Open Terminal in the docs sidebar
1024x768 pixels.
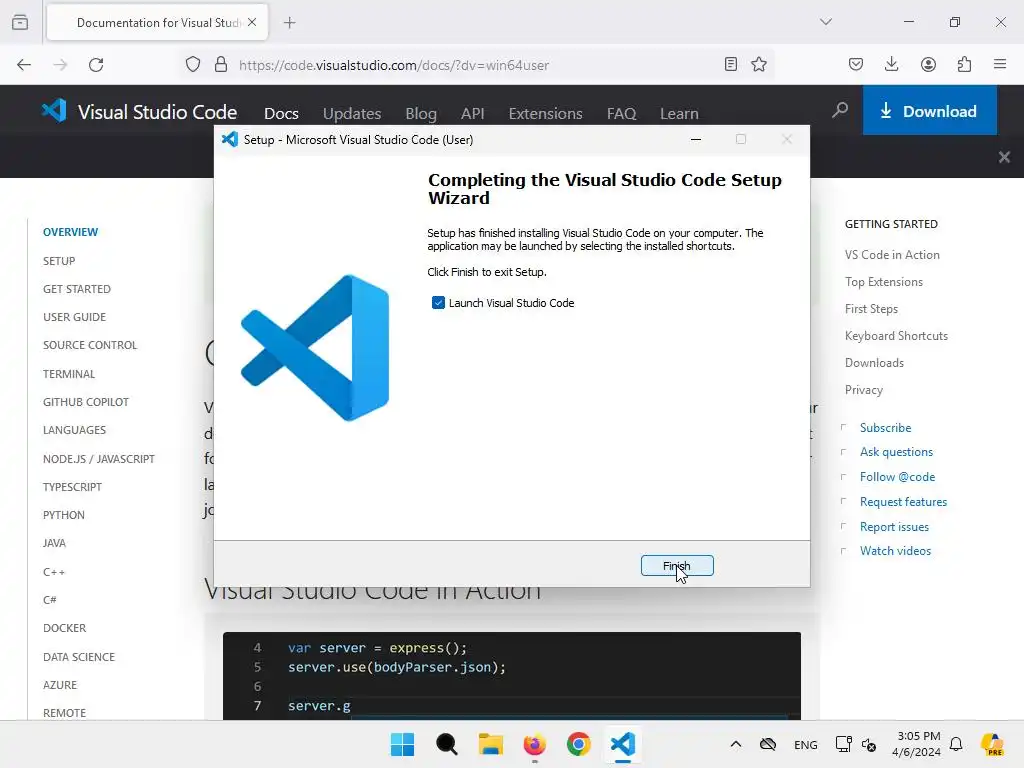point(69,374)
